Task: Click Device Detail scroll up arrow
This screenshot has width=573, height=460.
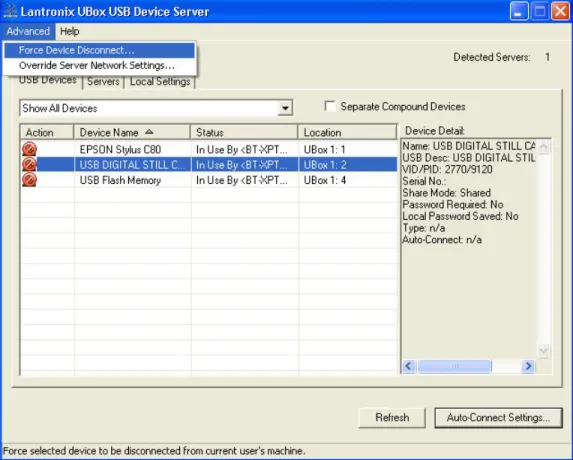Action: pyautogui.click(x=543, y=147)
